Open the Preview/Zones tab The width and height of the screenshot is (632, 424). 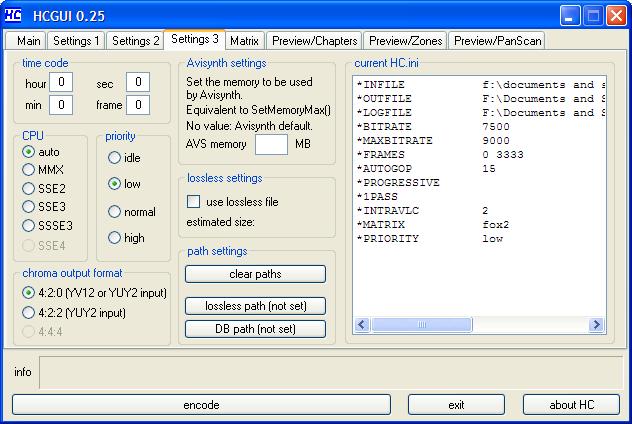(x=405, y=41)
